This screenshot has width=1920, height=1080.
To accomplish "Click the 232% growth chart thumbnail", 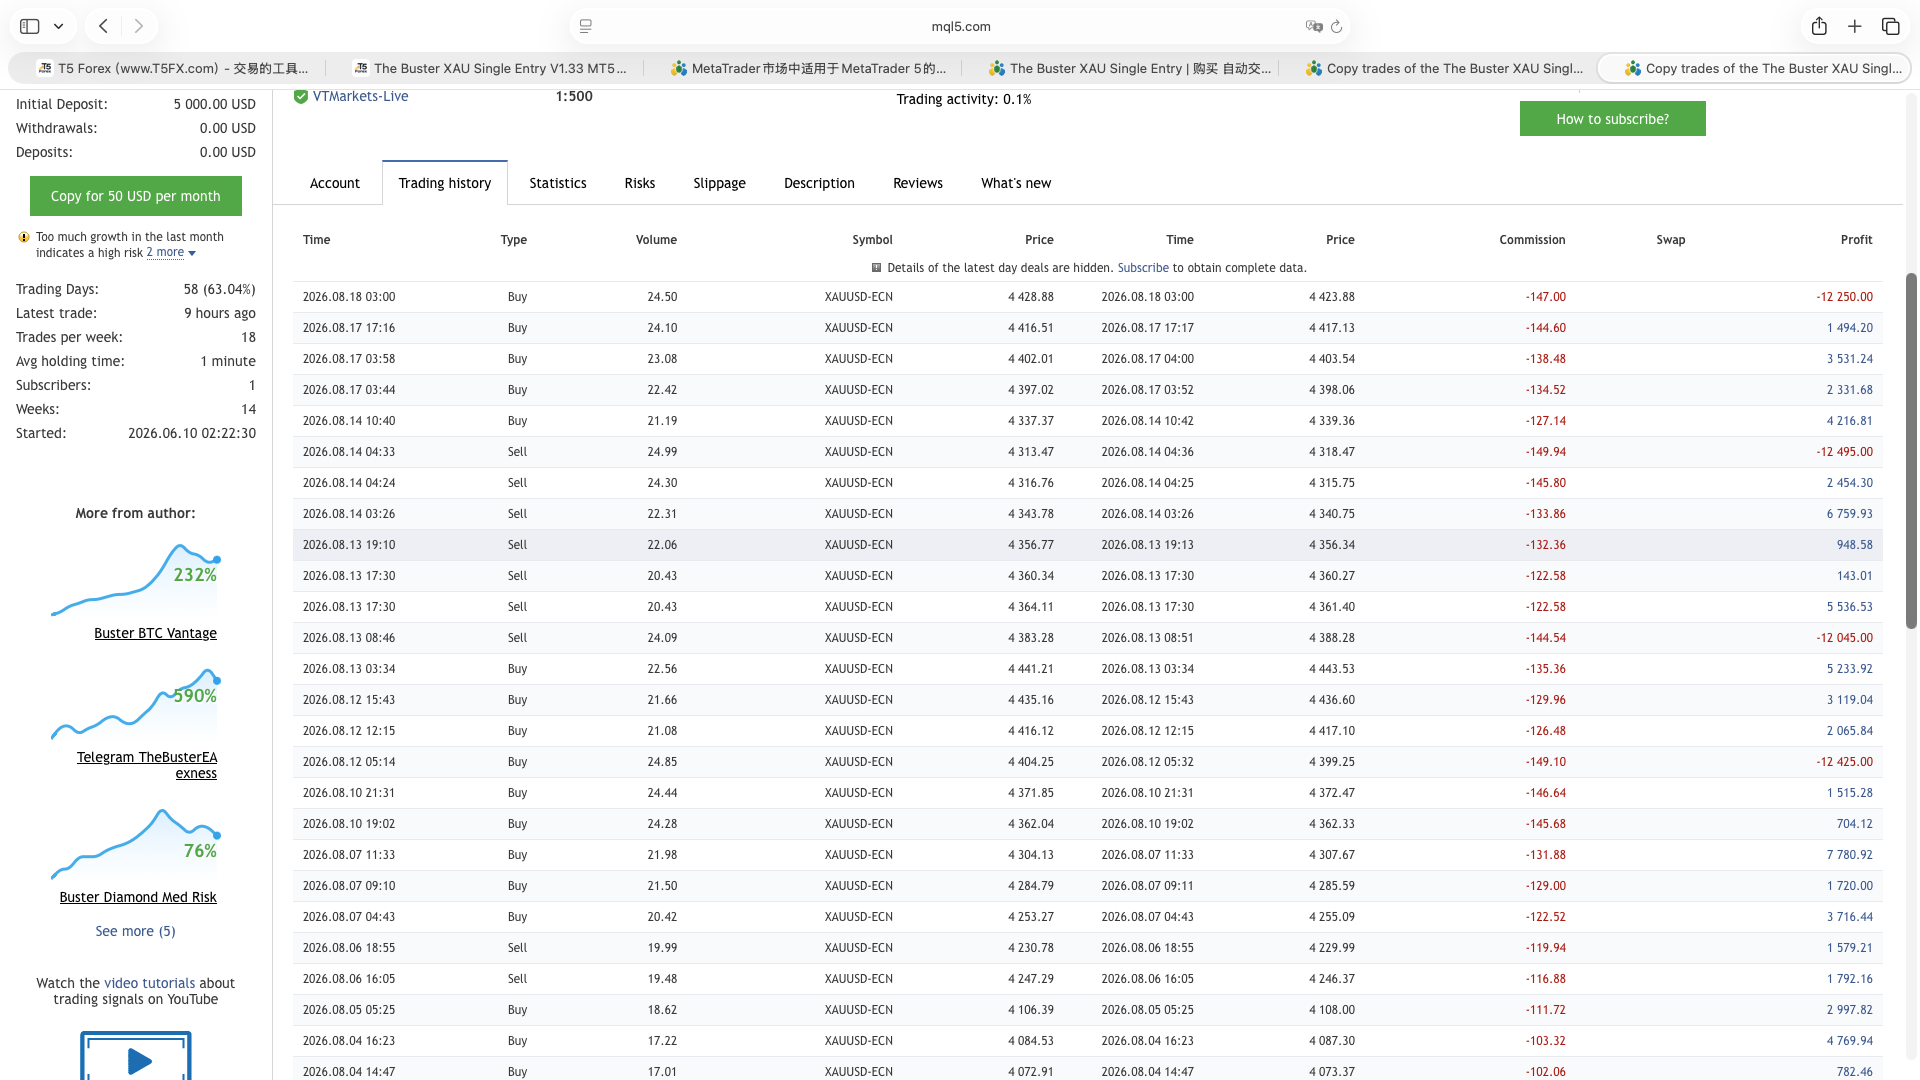I will coord(135,580).
